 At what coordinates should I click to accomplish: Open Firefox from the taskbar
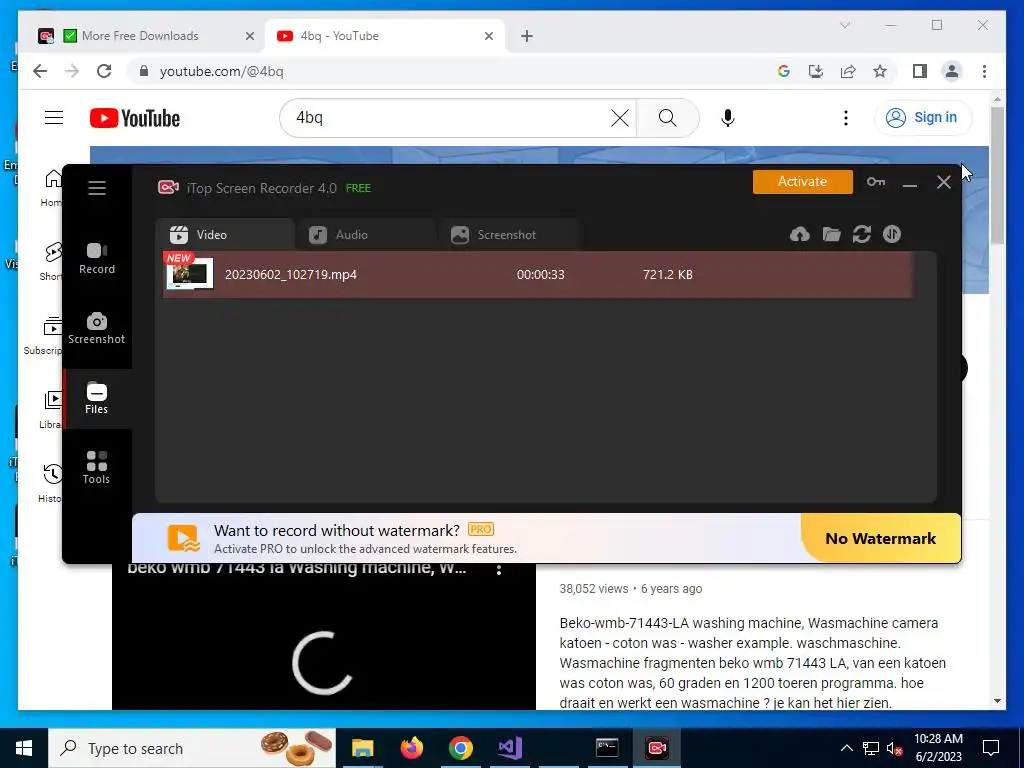coord(411,748)
